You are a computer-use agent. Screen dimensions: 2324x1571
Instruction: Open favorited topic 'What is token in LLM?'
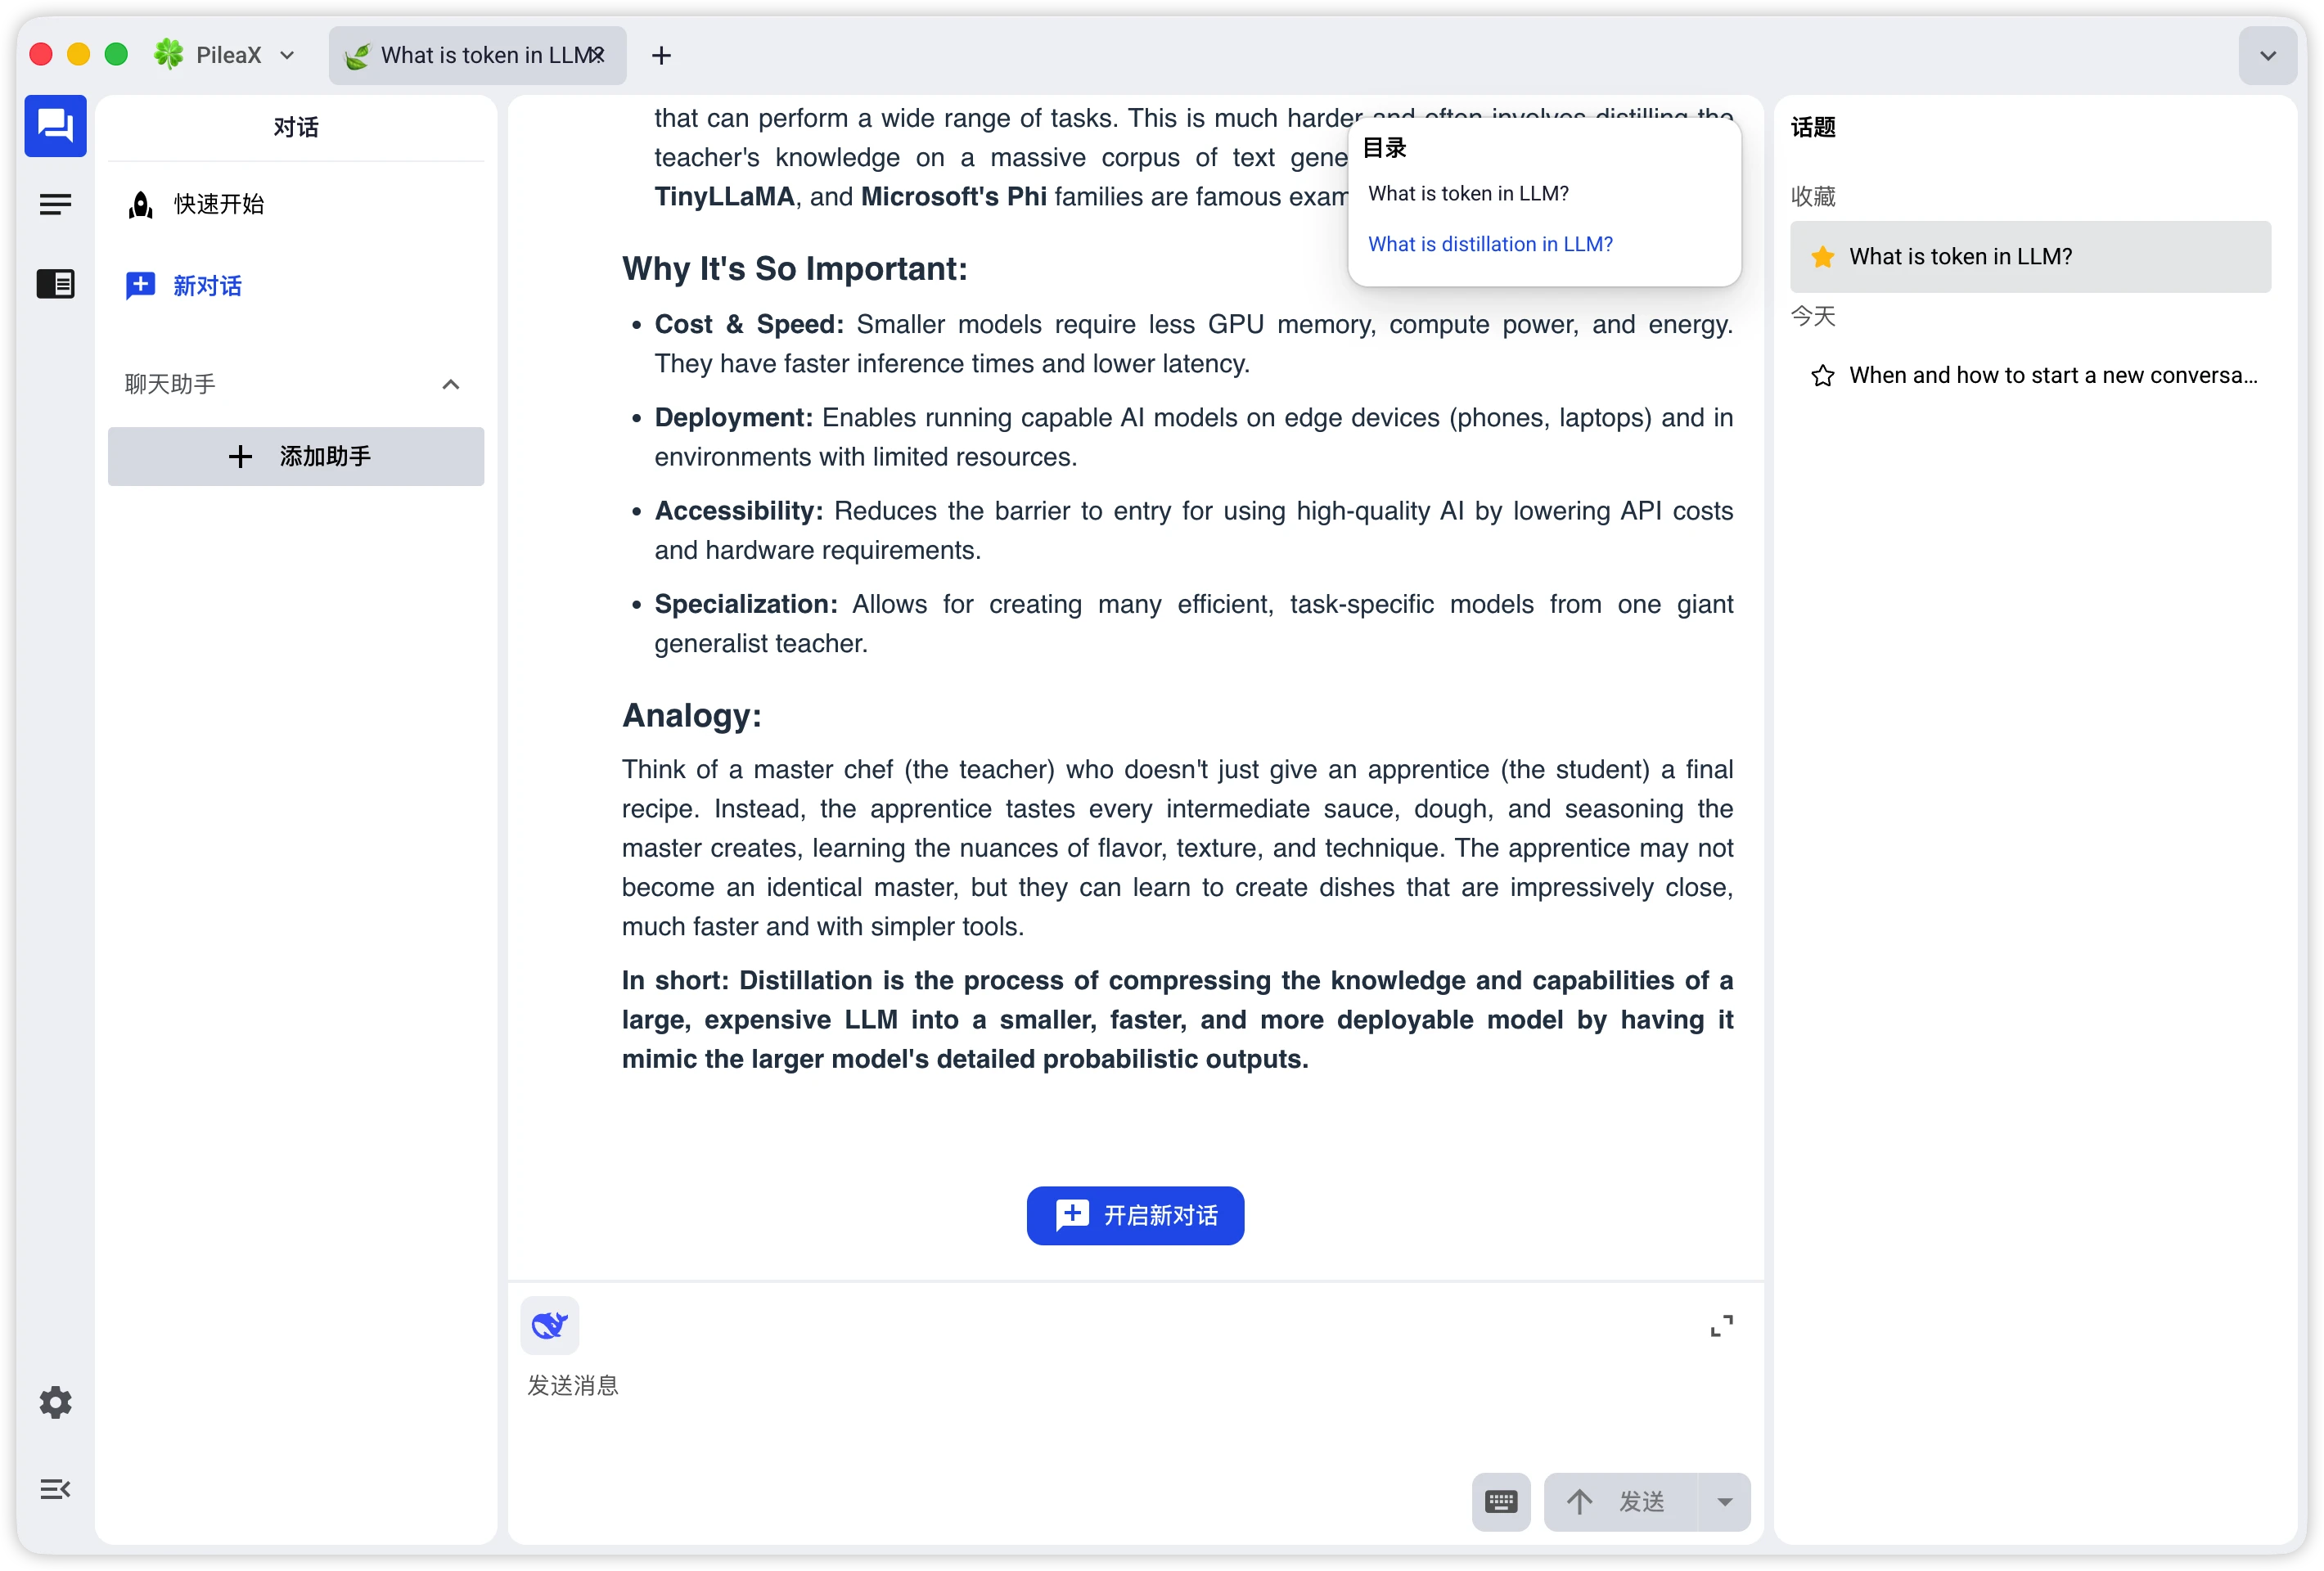pyautogui.click(x=2030, y=257)
